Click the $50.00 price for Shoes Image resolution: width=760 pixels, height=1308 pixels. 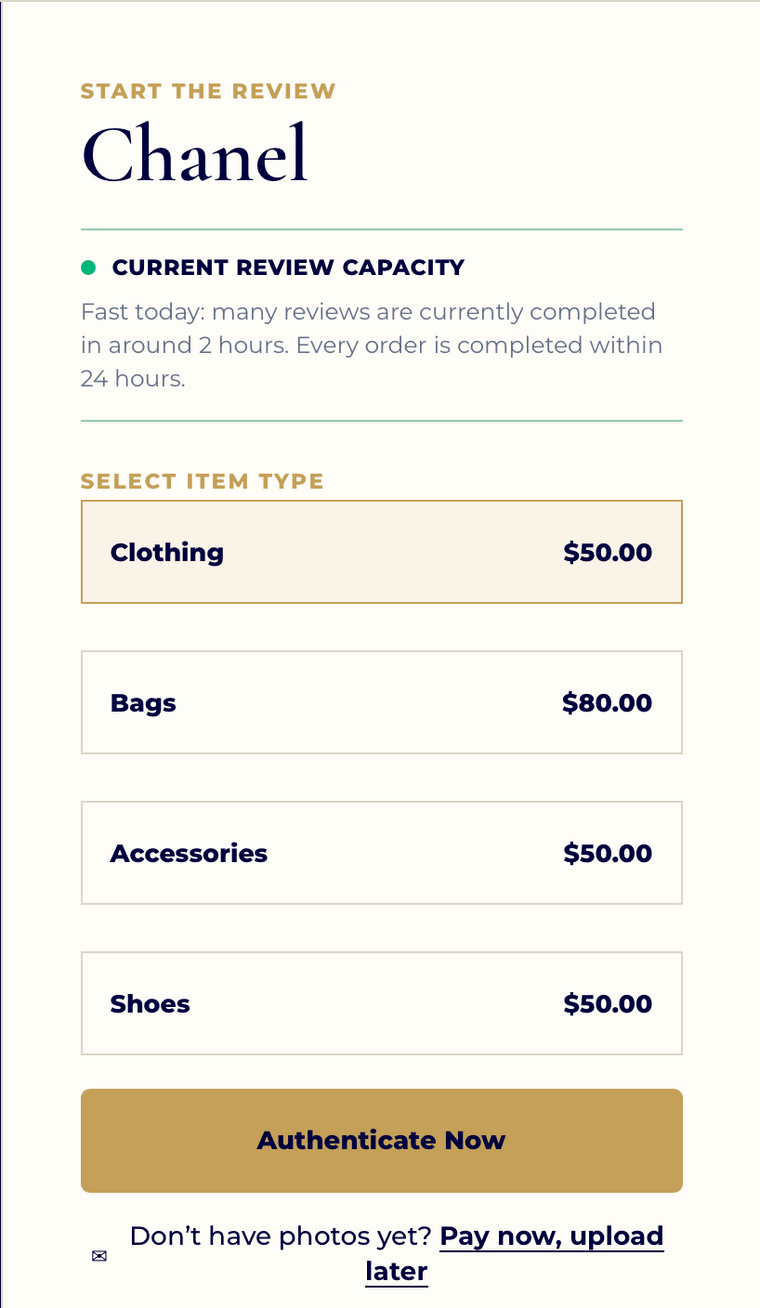(608, 1004)
